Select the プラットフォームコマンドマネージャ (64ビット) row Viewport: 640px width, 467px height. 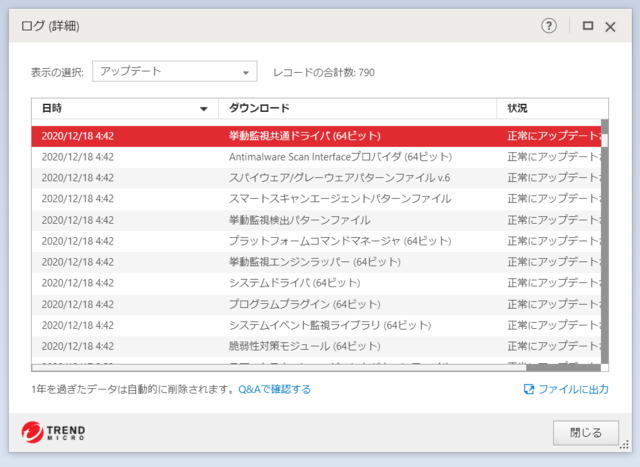[x=316, y=241]
